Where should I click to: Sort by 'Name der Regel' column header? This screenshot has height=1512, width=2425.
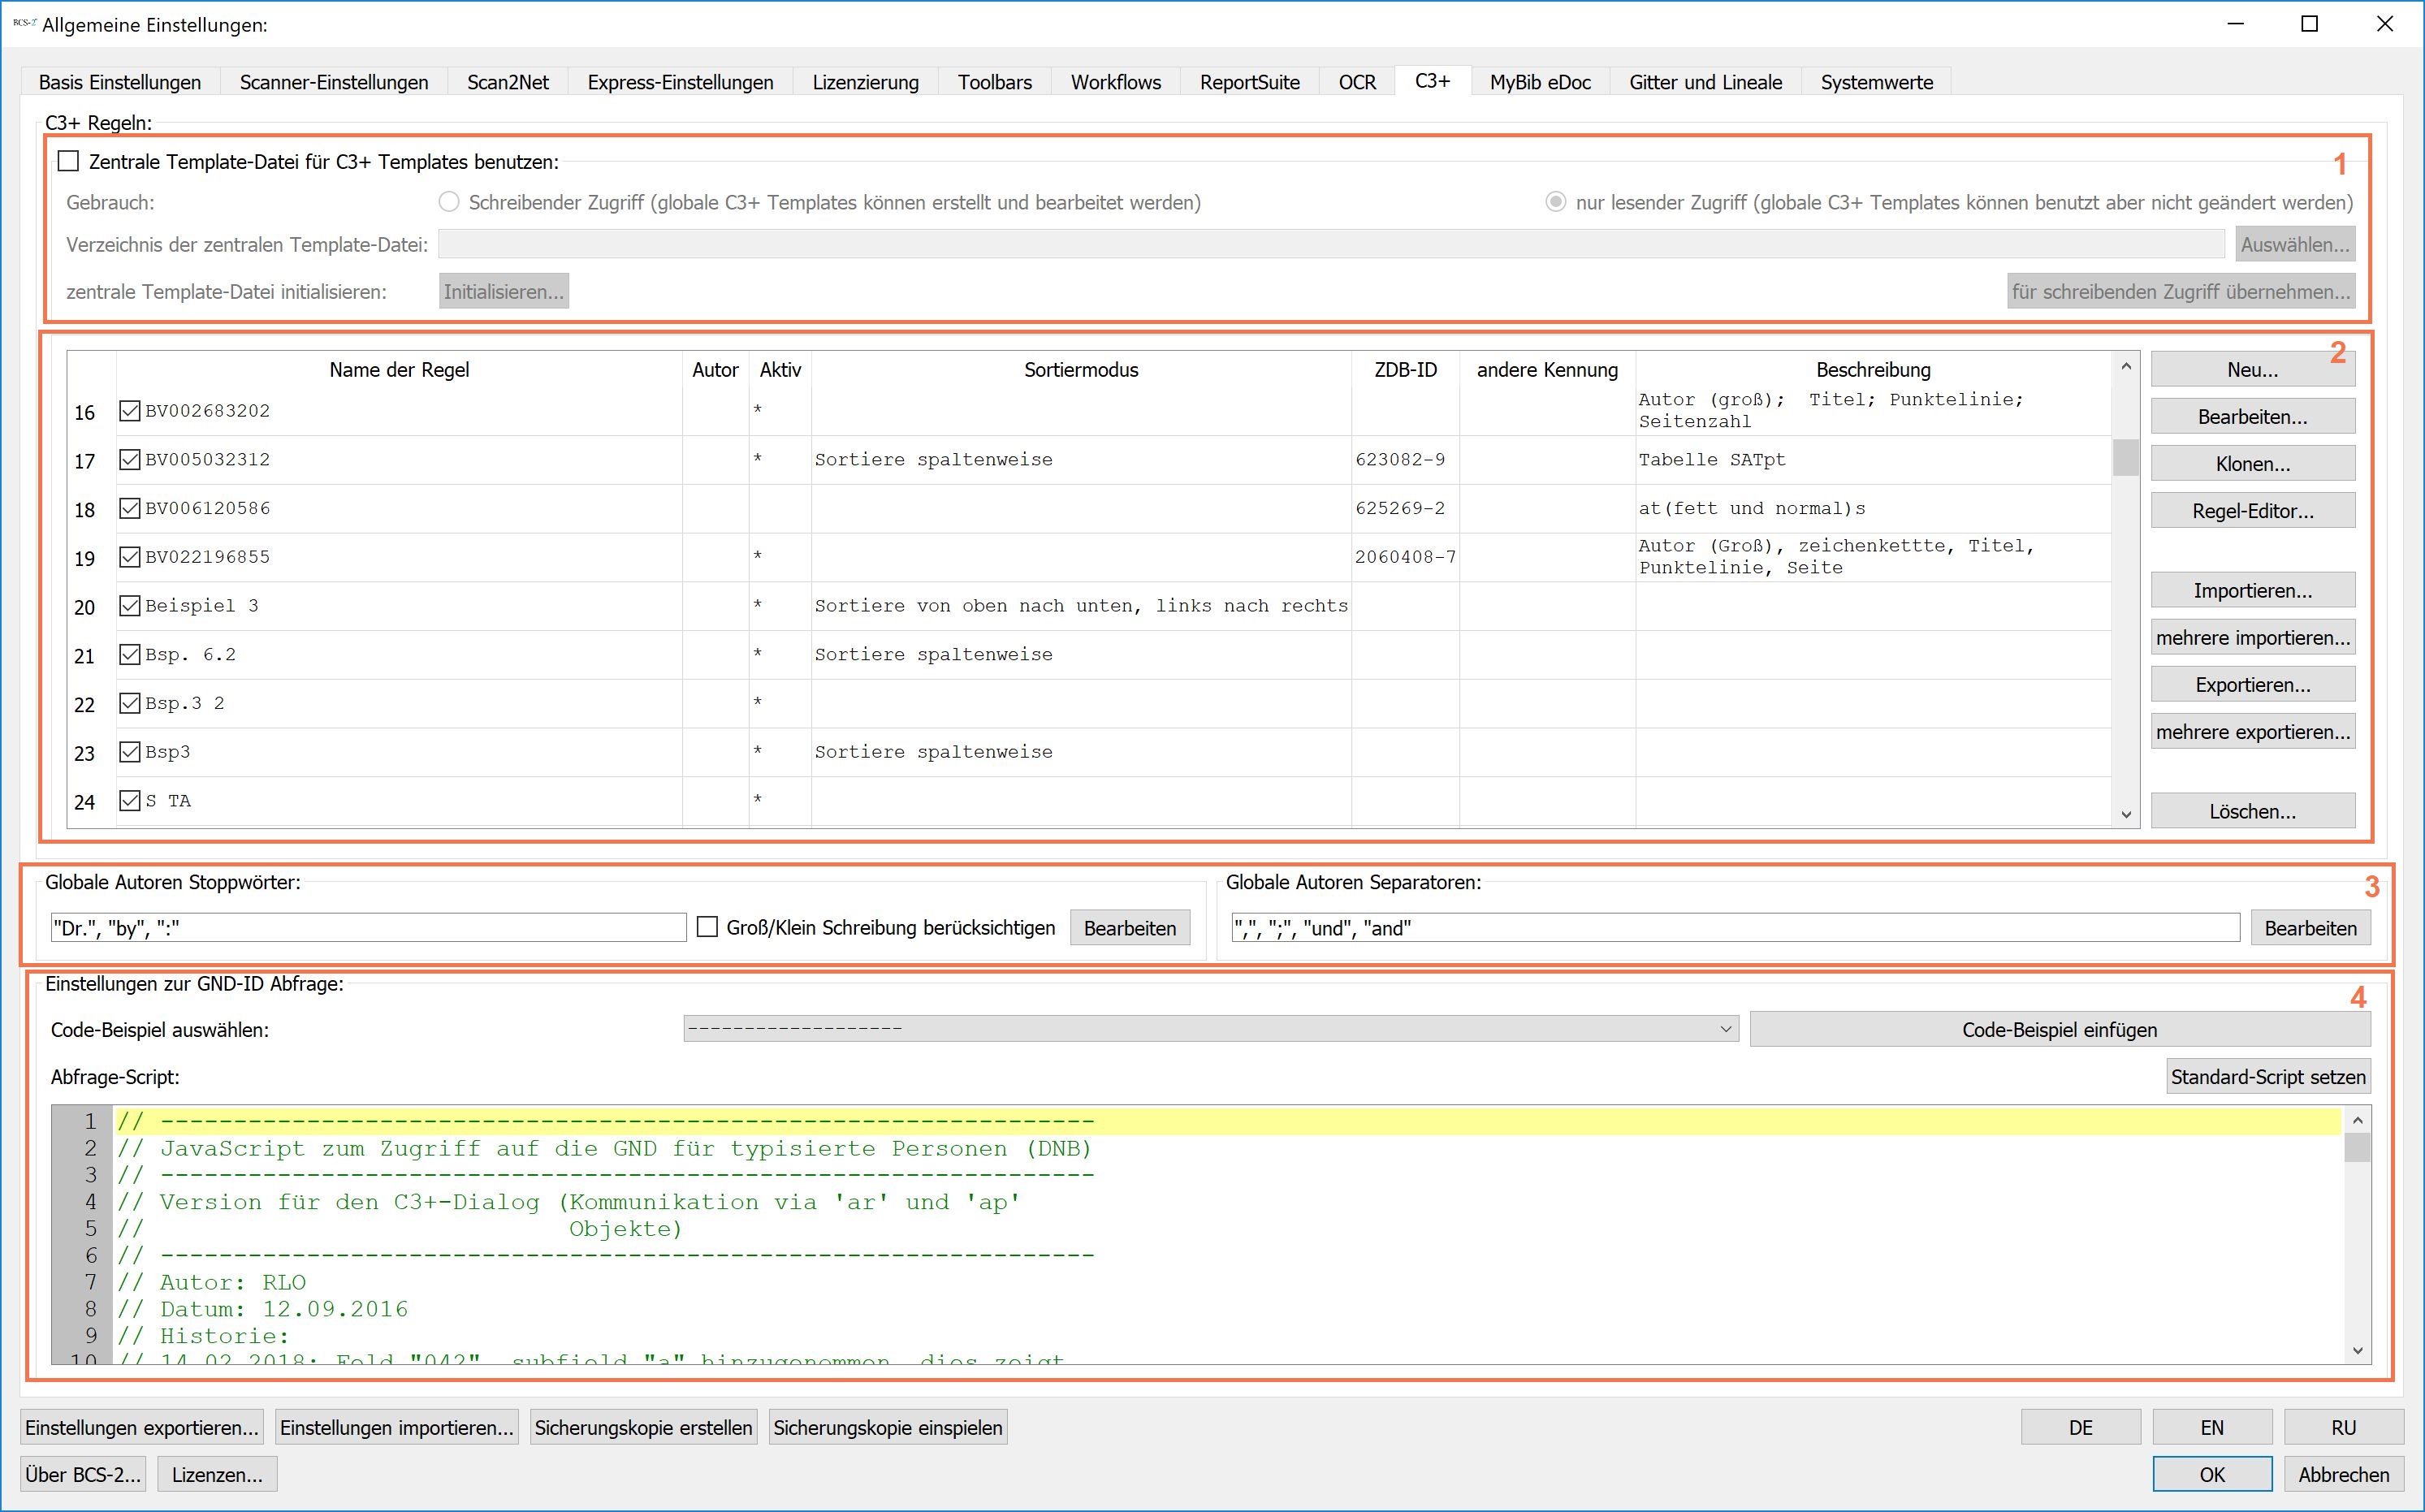tap(399, 369)
